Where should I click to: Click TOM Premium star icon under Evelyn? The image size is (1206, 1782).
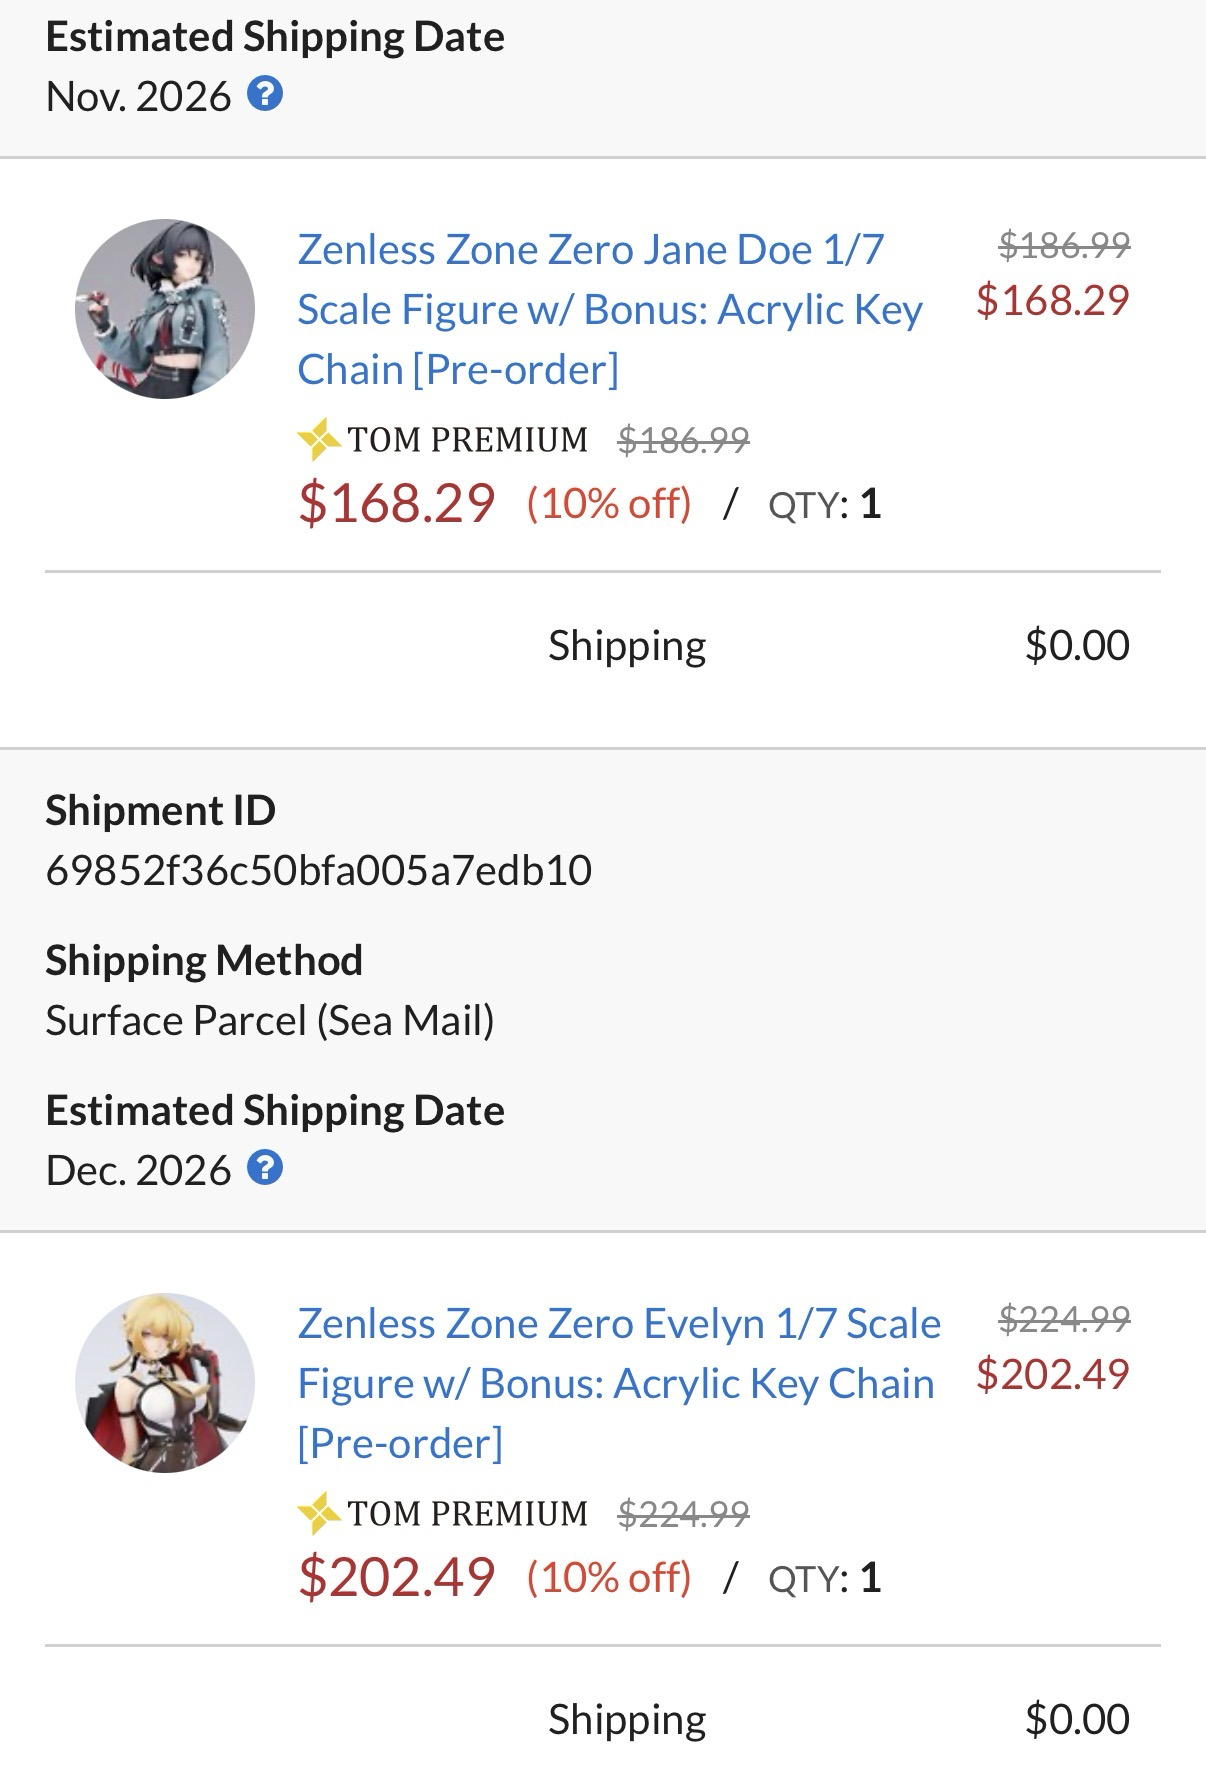318,1513
